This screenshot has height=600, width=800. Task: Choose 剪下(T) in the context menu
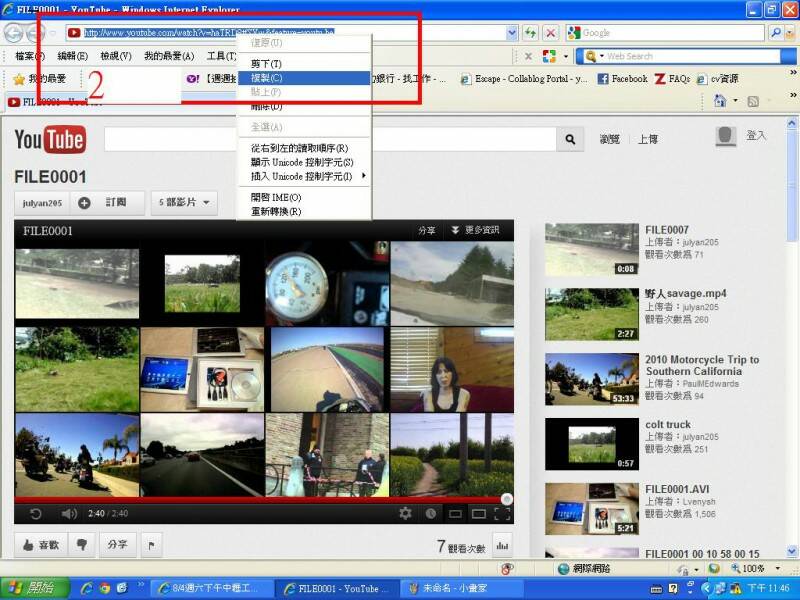pos(305,64)
